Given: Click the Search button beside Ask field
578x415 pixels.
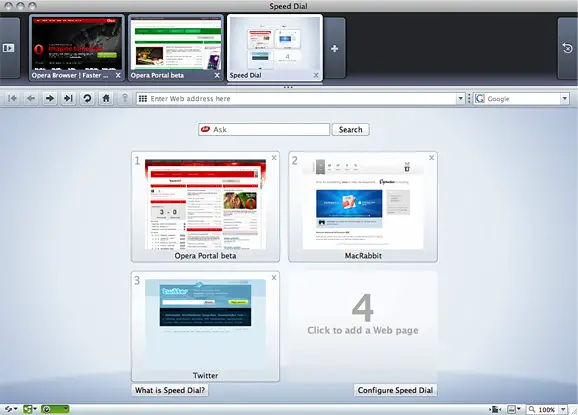Looking at the screenshot, I should 351,129.
